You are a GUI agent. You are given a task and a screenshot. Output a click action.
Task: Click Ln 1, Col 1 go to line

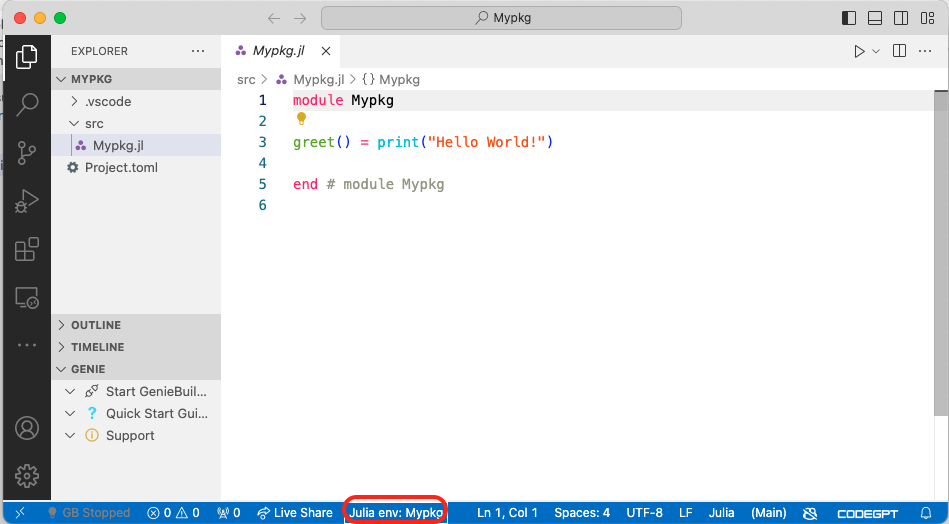point(507,513)
